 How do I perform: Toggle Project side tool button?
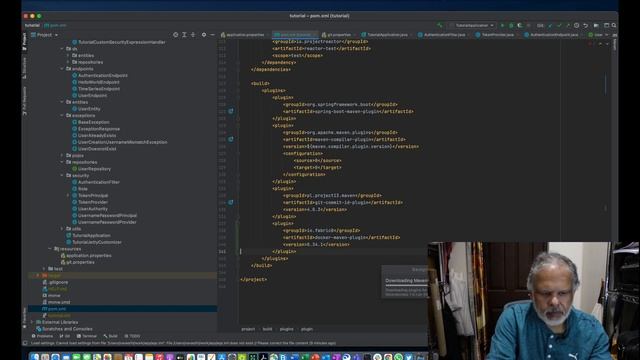click(x=24, y=42)
